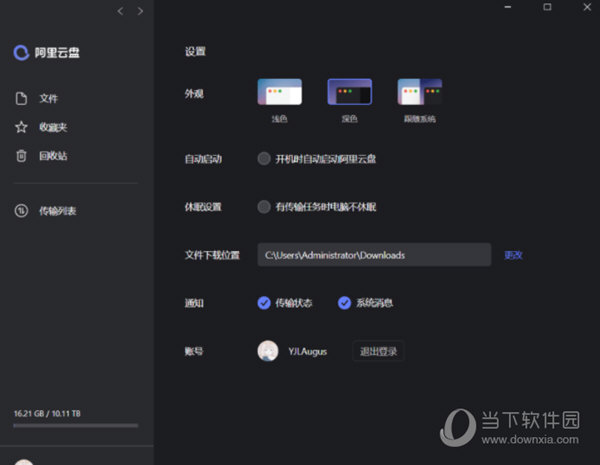The height and width of the screenshot is (465, 600).
Task: Open the 回收站 recycle bin item
Action: 53,156
